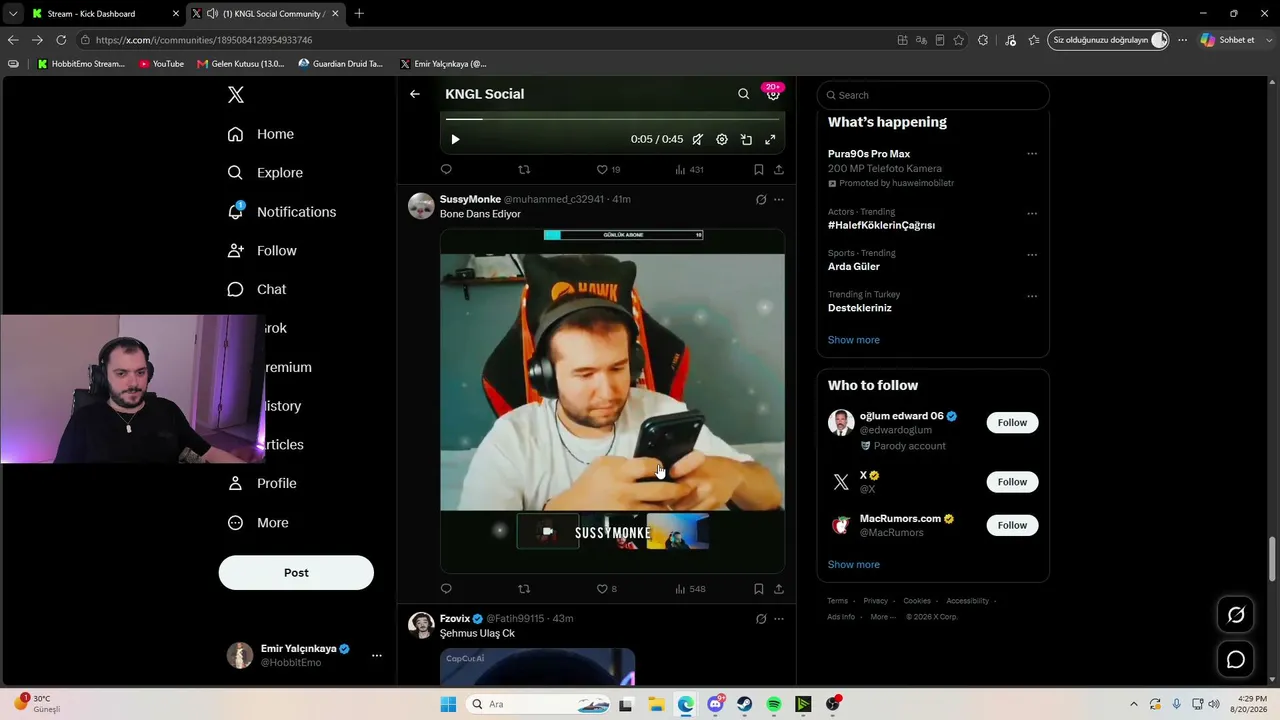Toggle picture-in-picture for the video
Viewport: 1280px width, 720px height.
746,140
